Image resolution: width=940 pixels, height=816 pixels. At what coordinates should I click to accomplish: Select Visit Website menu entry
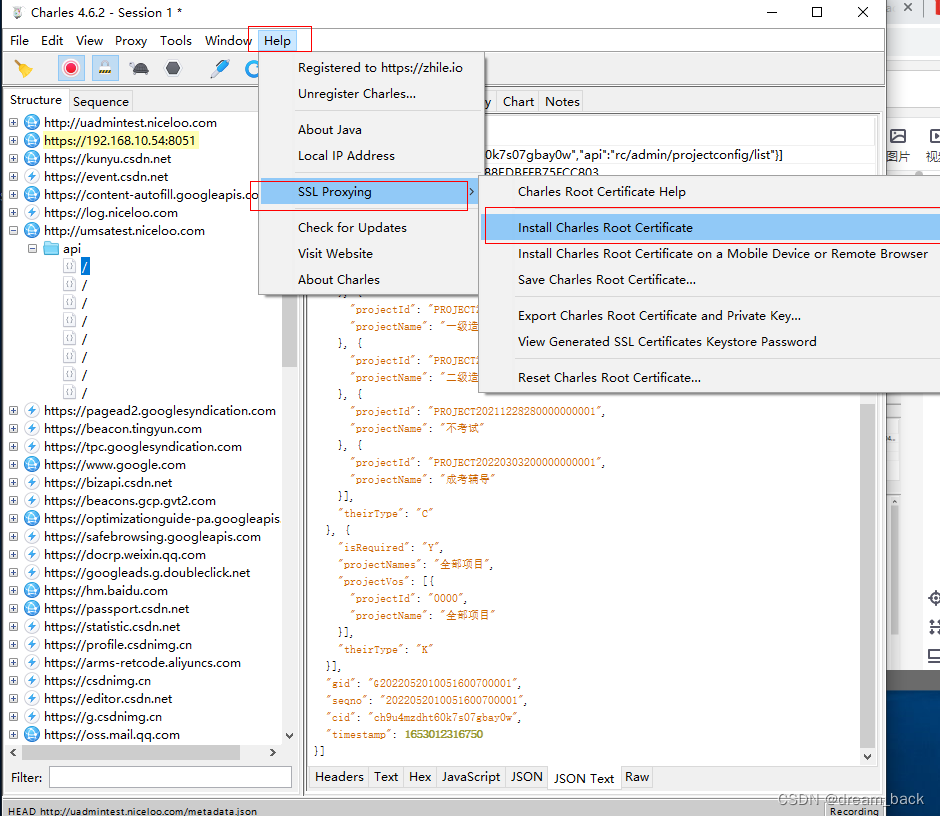[x=335, y=254]
